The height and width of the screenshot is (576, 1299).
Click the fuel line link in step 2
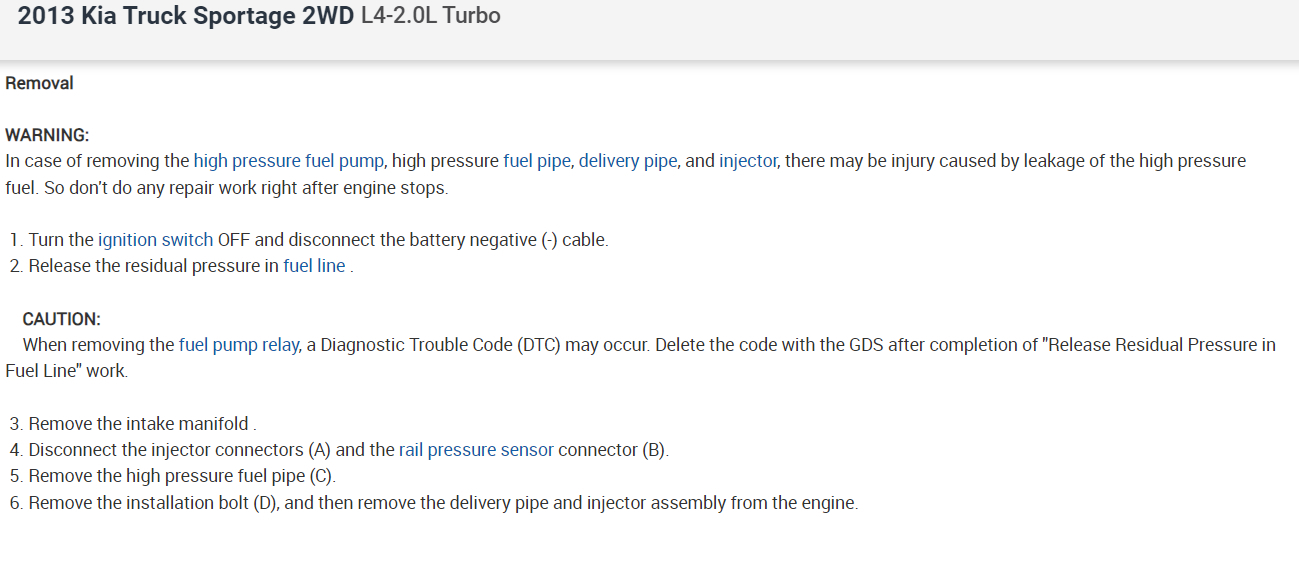click(314, 266)
